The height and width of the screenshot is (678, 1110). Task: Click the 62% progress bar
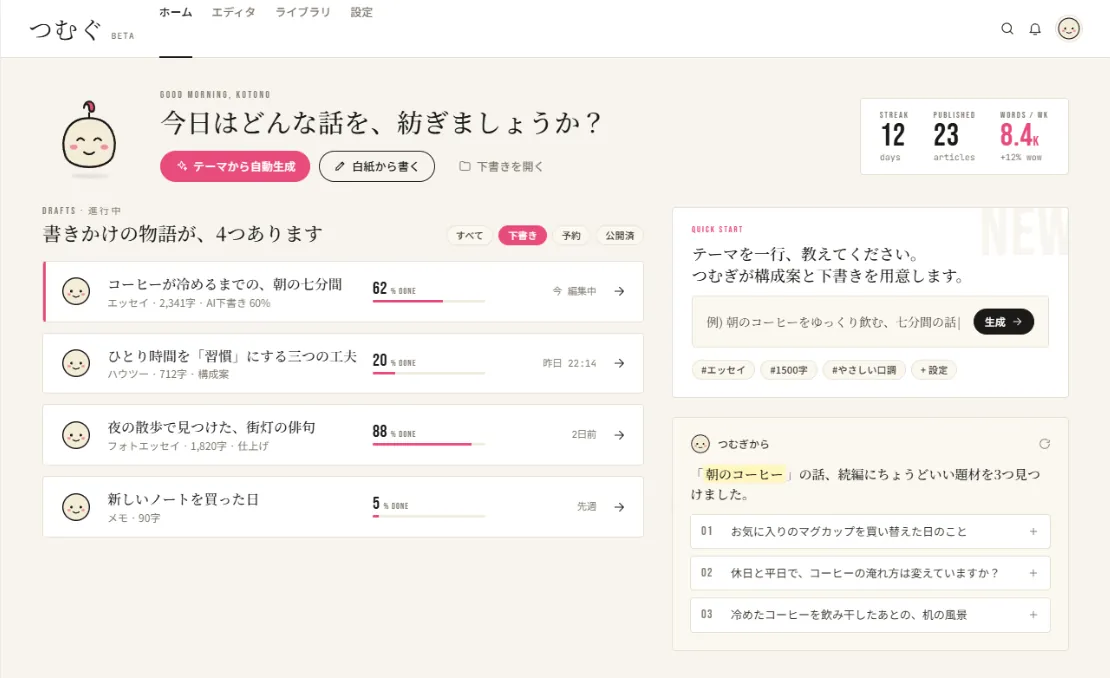coord(428,301)
